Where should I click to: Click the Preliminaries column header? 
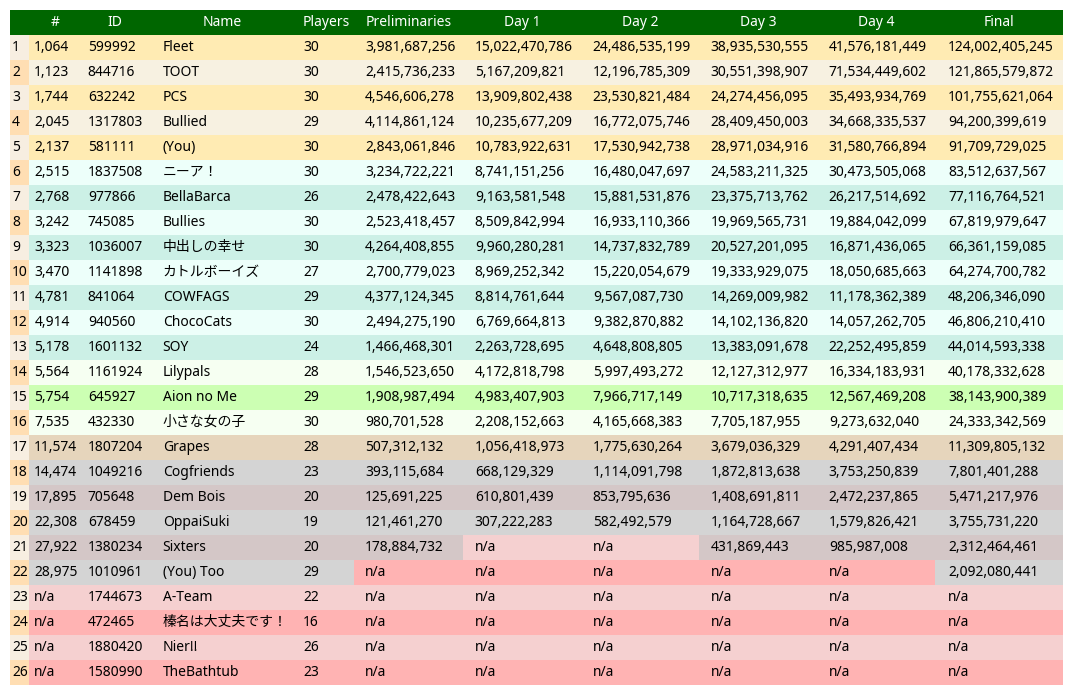tap(408, 21)
